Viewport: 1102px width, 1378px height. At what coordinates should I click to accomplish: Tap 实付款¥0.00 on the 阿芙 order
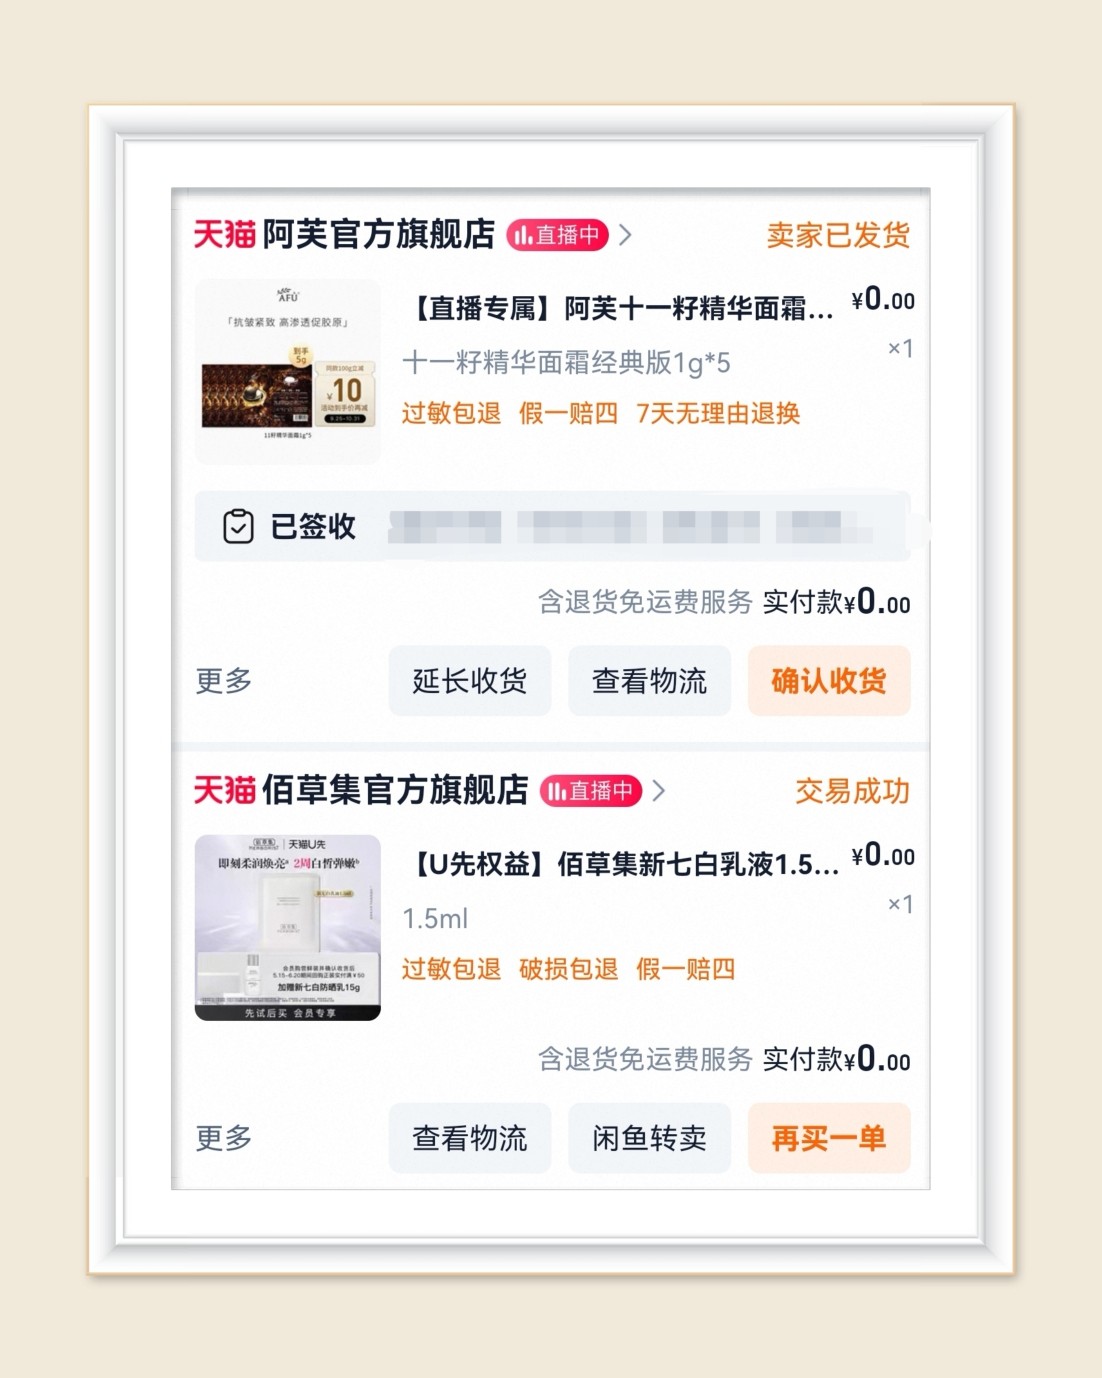pyautogui.click(x=837, y=602)
